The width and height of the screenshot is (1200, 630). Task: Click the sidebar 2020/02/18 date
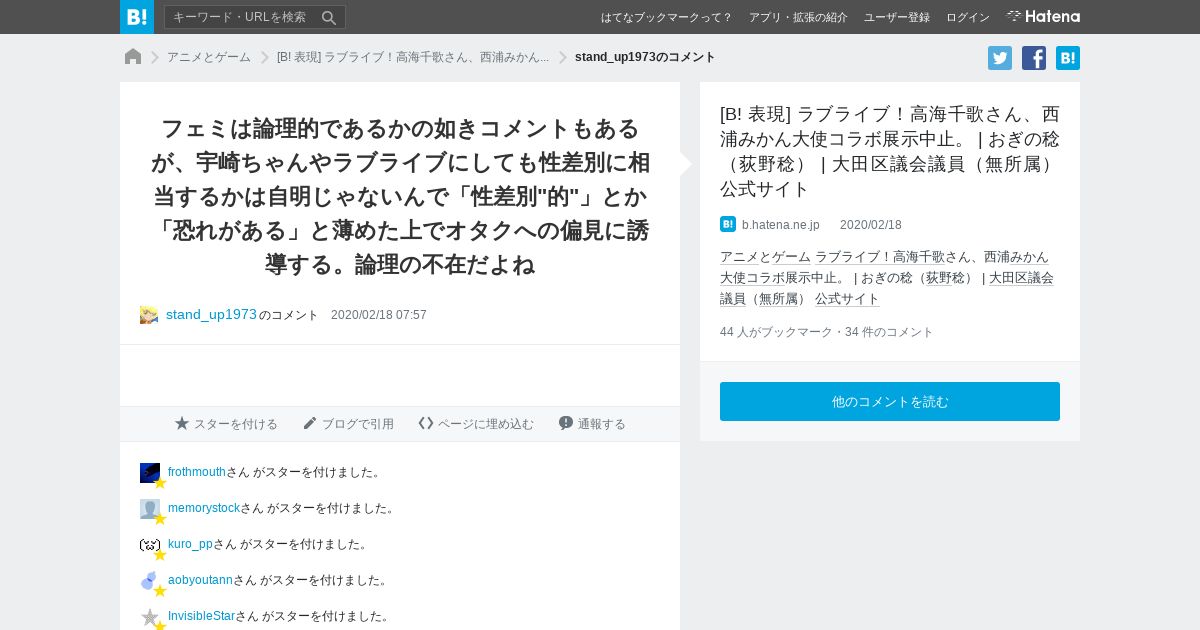pyautogui.click(x=871, y=225)
